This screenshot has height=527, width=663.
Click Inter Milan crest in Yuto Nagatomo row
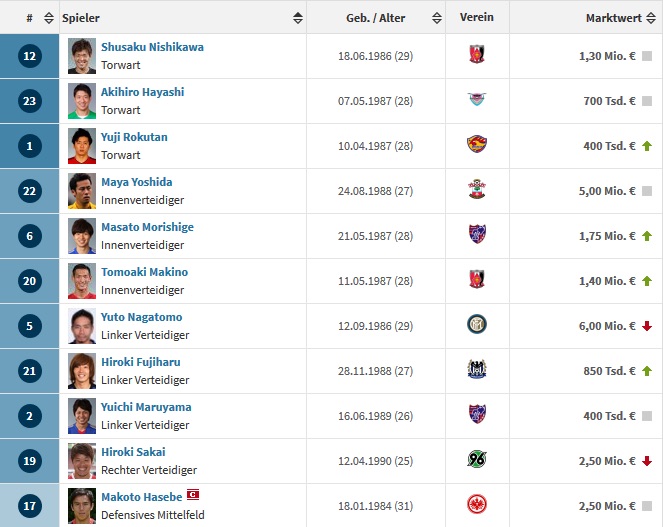(x=476, y=326)
